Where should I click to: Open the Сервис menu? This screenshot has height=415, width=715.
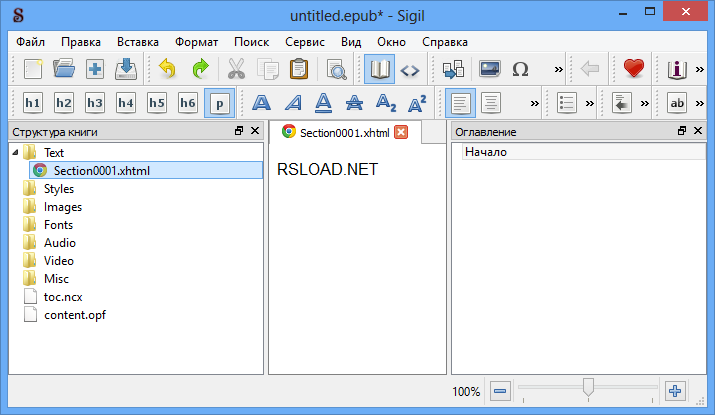pyautogui.click(x=305, y=42)
